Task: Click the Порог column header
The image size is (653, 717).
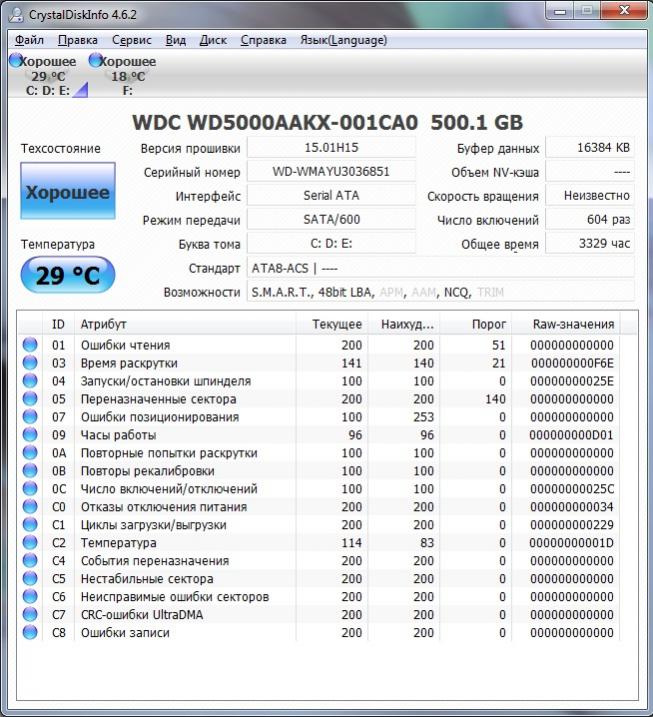Action: click(476, 324)
